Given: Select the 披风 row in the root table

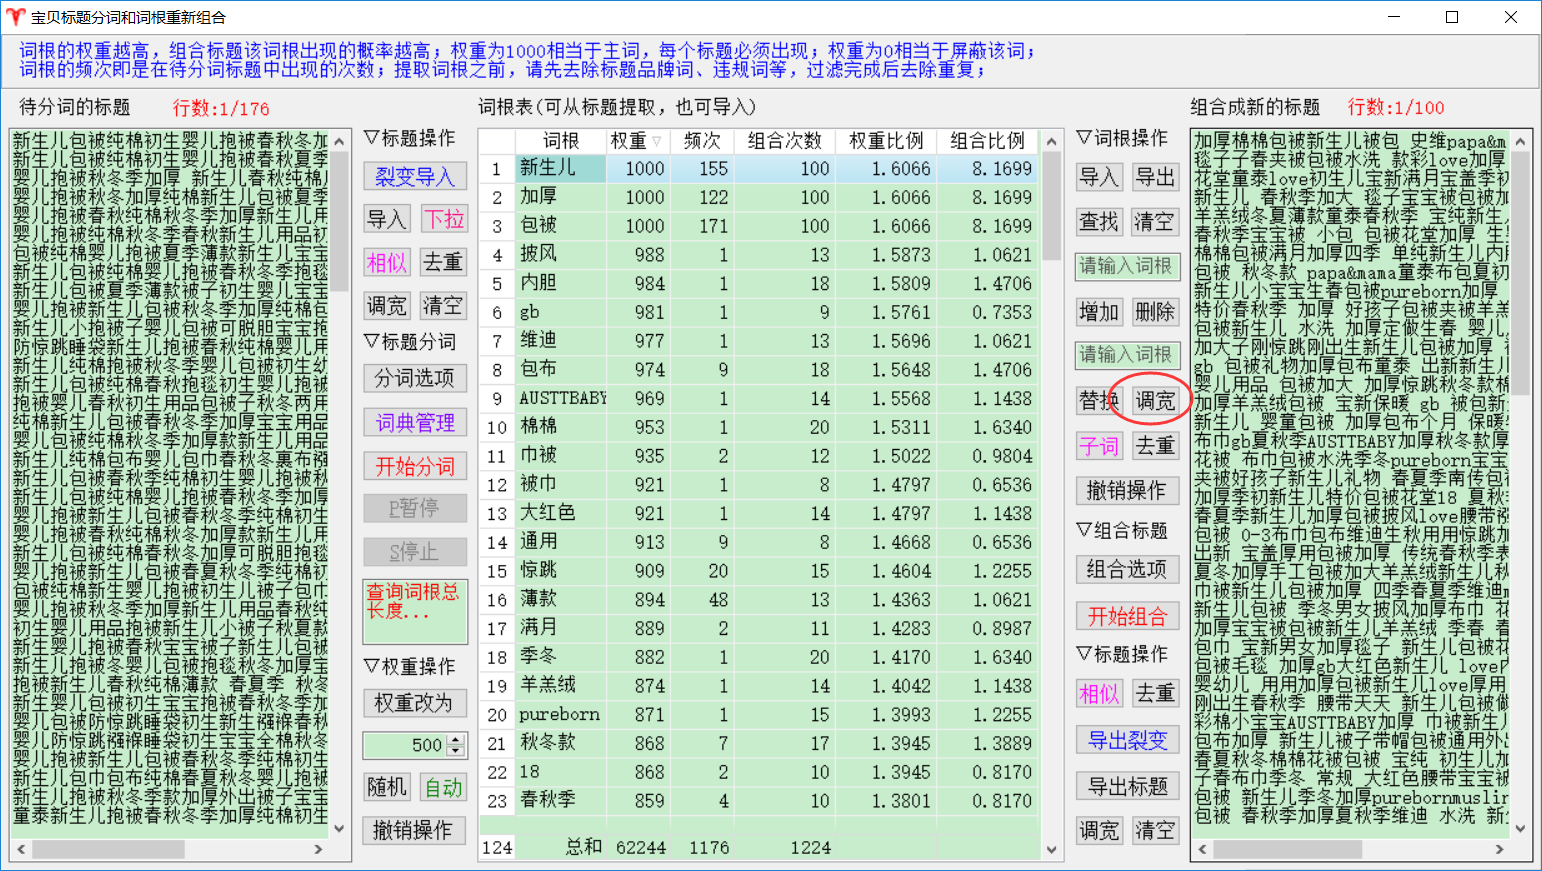Looking at the screenshot, I should [x=560, y=255].
